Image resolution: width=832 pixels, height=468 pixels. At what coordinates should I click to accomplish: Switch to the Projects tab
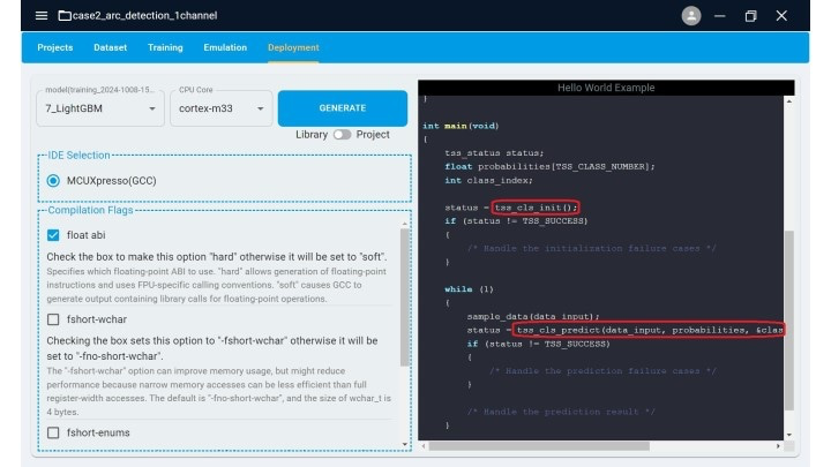(55, 48)
